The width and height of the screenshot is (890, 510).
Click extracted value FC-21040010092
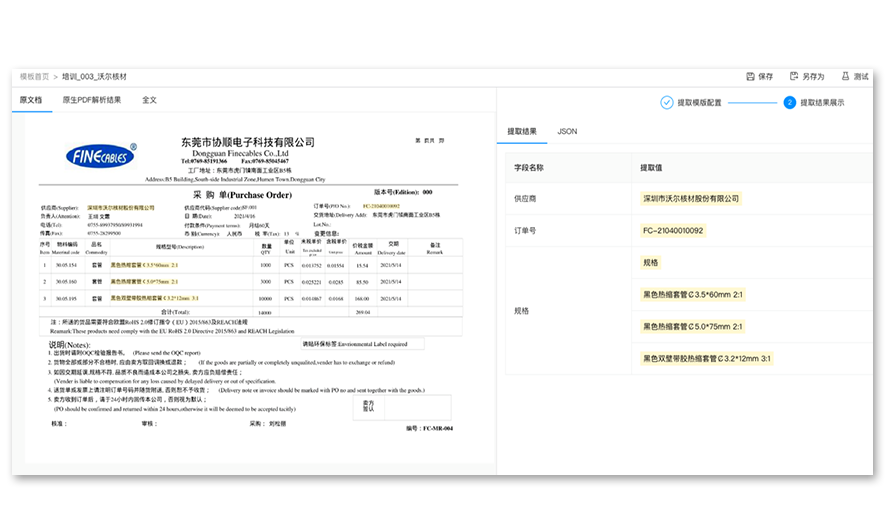[673, 231]
